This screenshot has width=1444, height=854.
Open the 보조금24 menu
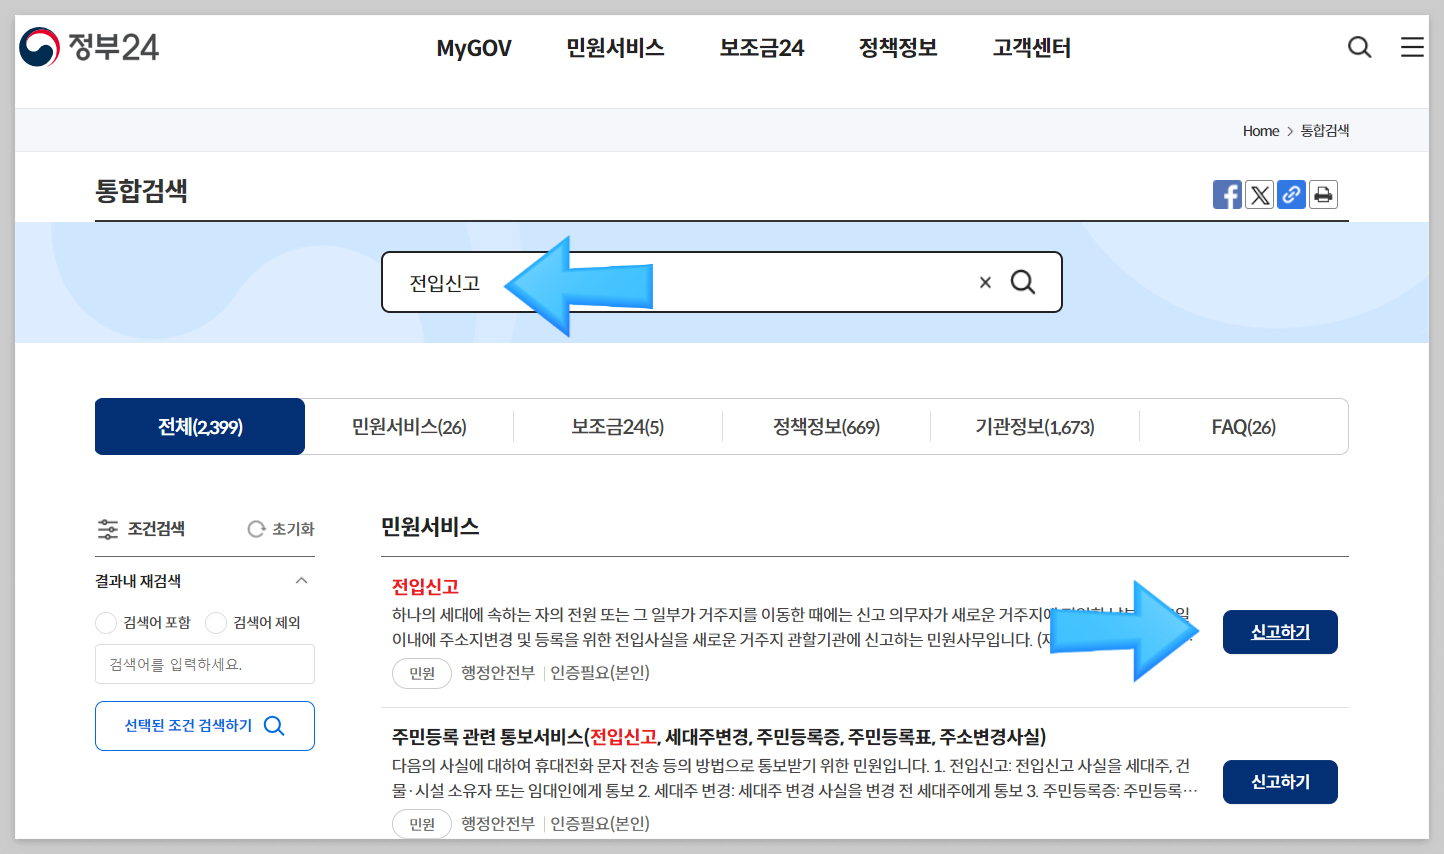pyautogui.click(x=761, y=47)
